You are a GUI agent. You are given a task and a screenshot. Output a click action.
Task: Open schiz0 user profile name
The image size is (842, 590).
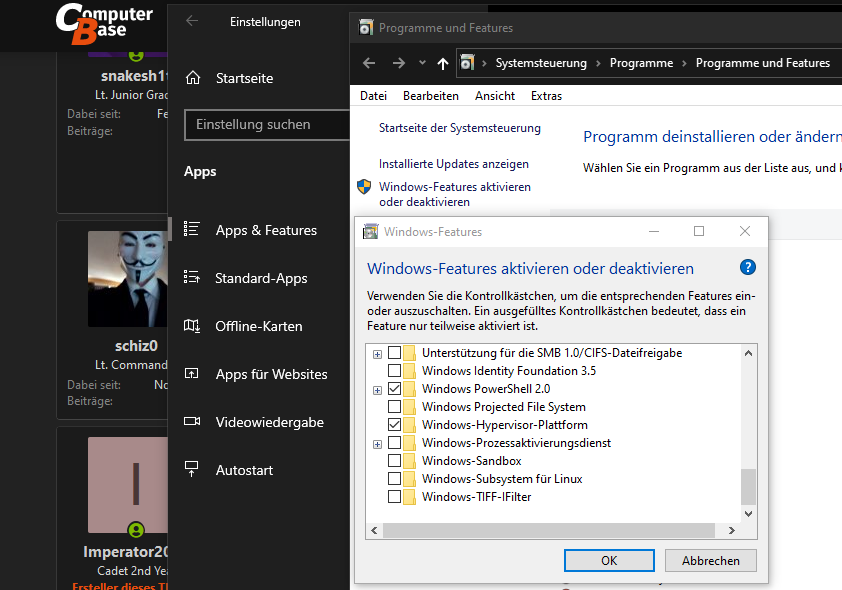[136, 346]
